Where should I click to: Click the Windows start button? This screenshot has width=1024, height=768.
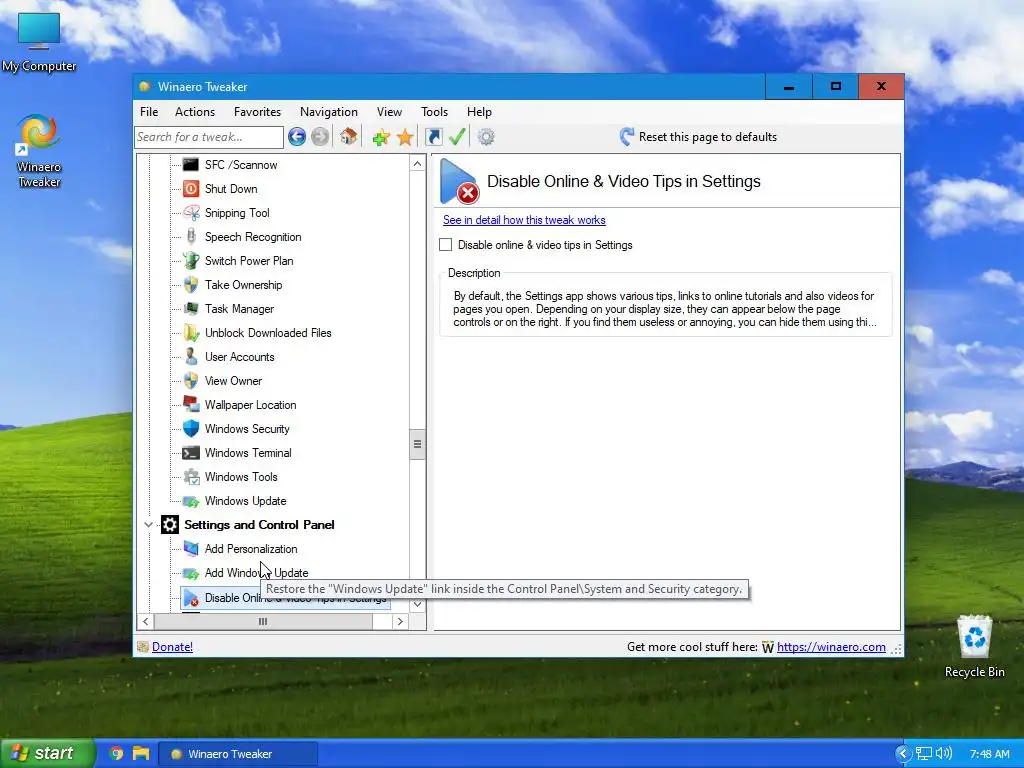click(x=48, y=753)
